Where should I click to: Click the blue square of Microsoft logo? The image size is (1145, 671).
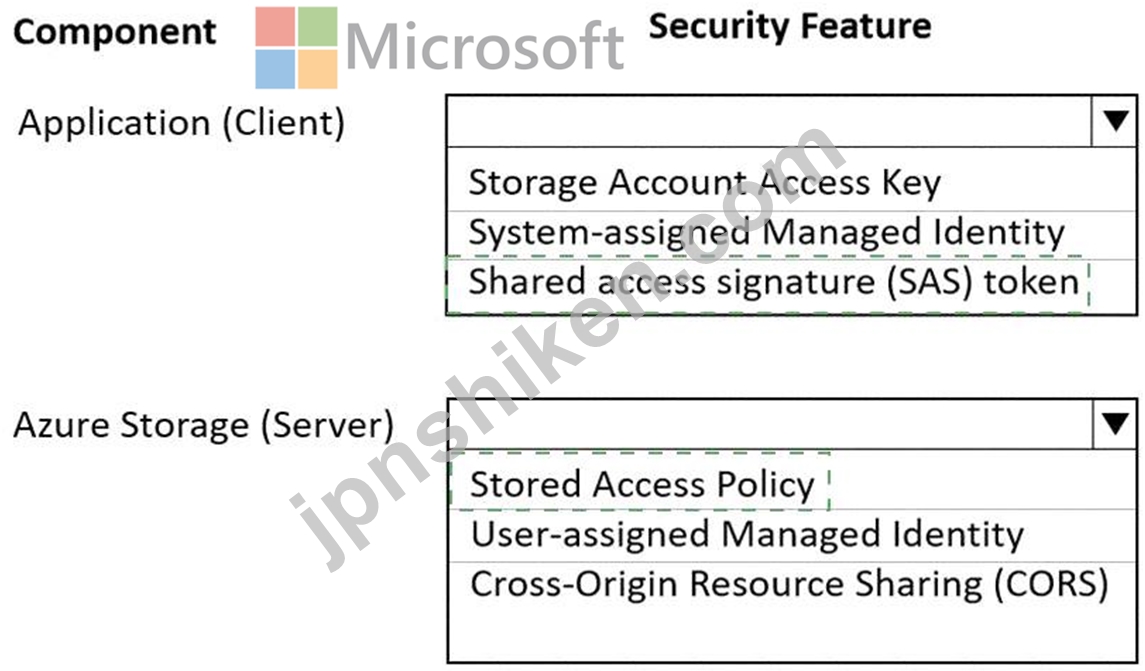(275, 69)
